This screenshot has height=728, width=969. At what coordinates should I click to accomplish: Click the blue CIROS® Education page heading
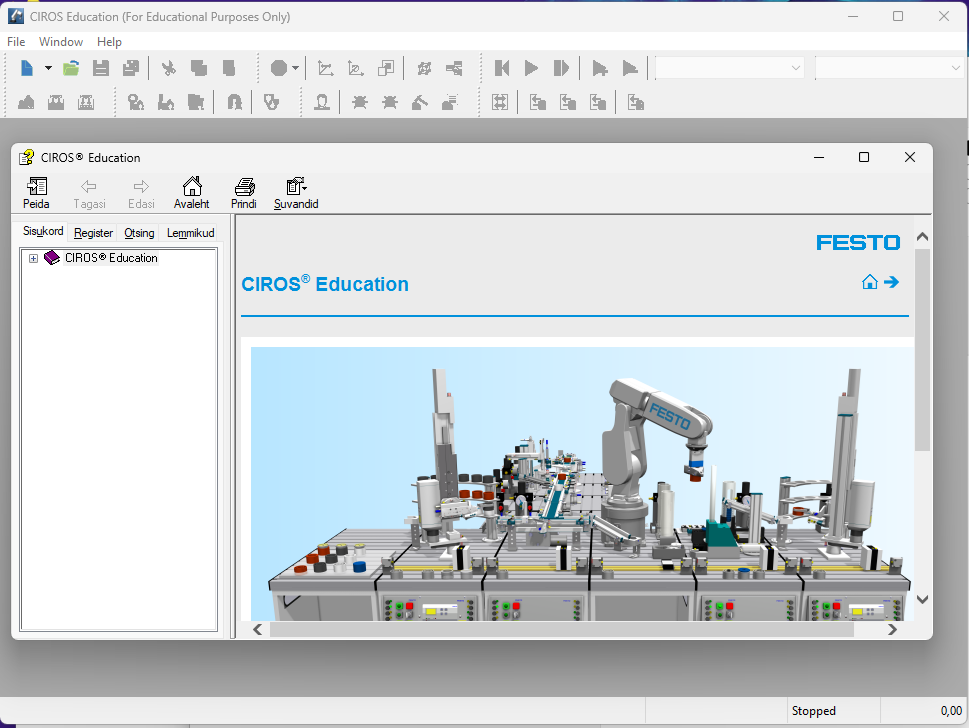click(325, 284)
